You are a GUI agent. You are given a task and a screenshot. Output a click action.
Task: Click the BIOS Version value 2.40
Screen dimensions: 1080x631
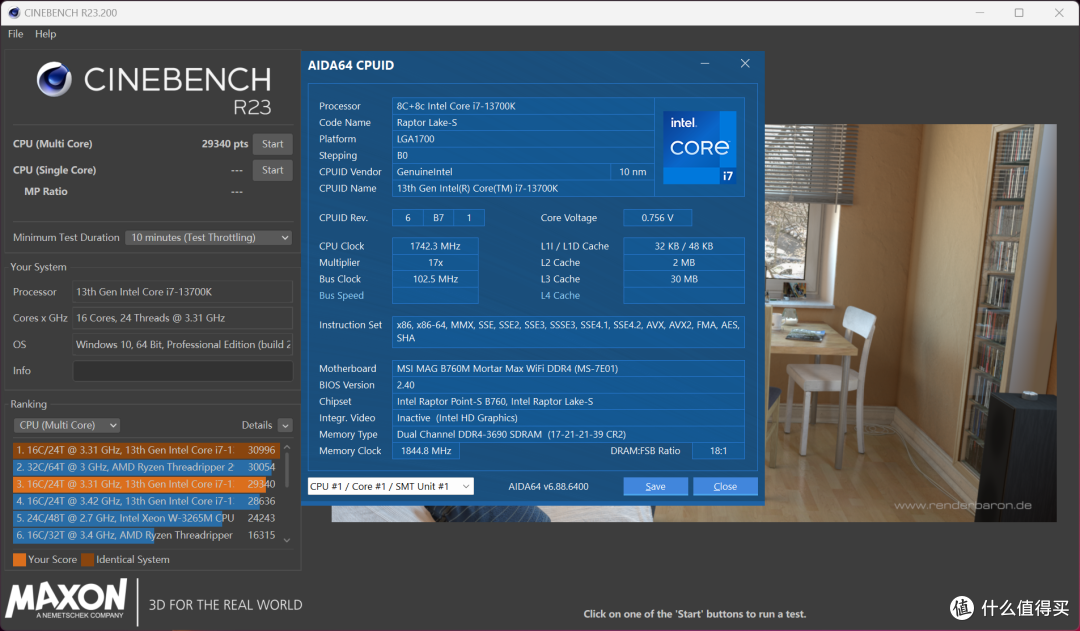[568, 385]
